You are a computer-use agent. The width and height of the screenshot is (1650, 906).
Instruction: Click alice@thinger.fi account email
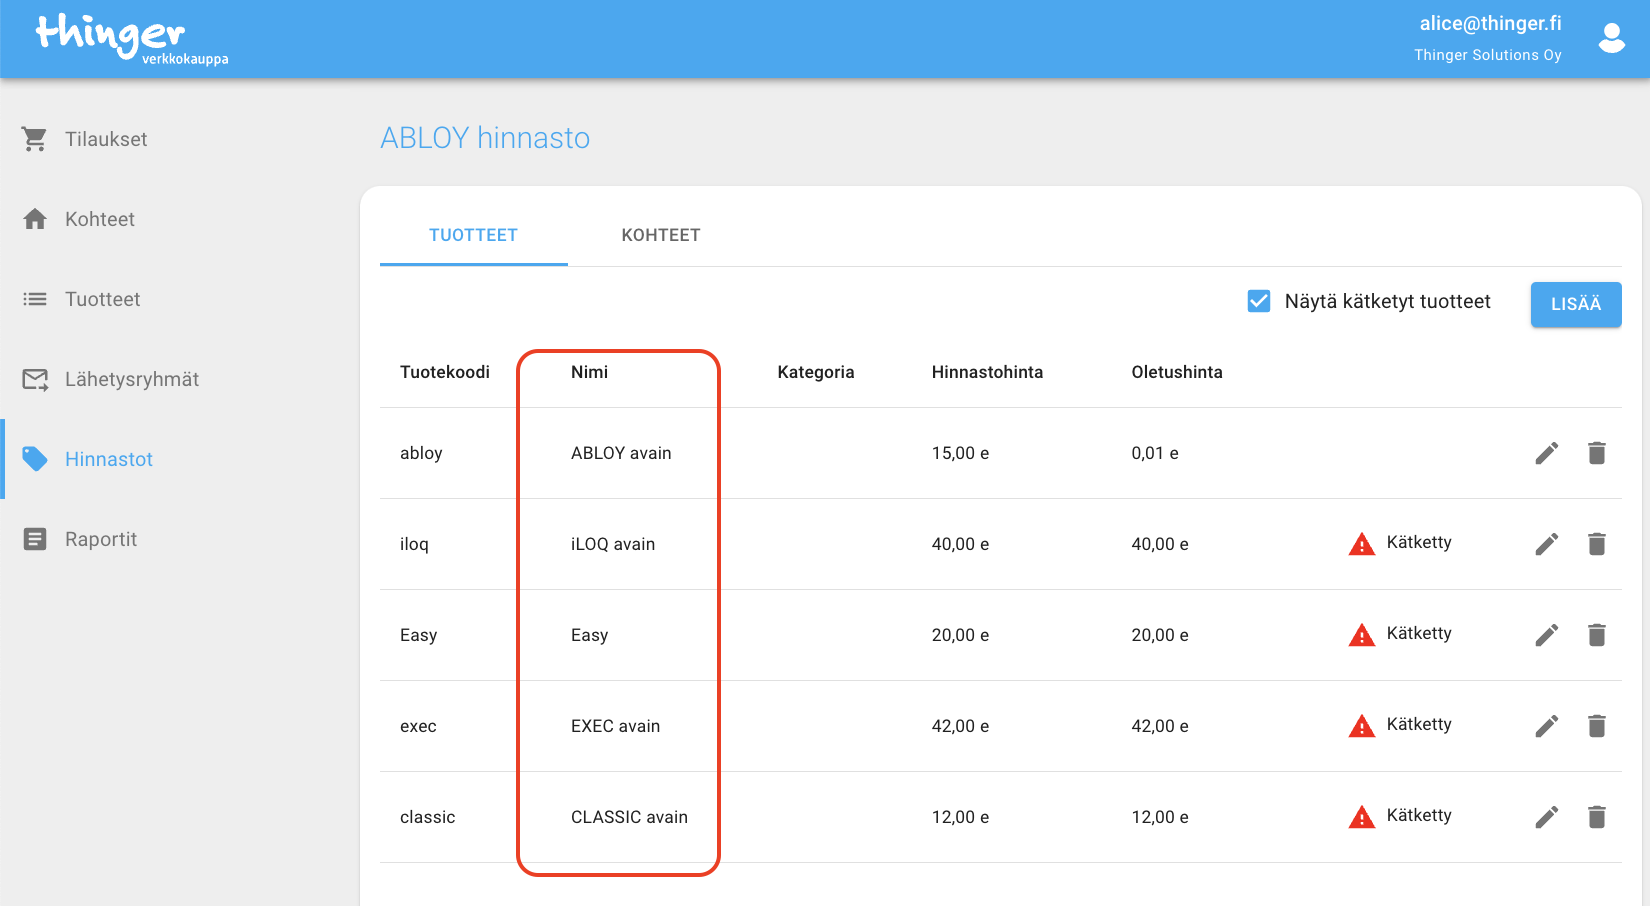pos(1490,23)
